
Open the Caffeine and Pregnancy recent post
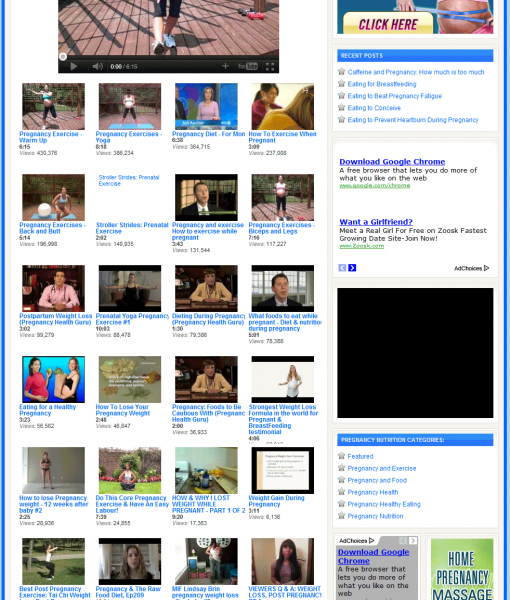pyautogui.click(x=415, y=72)
